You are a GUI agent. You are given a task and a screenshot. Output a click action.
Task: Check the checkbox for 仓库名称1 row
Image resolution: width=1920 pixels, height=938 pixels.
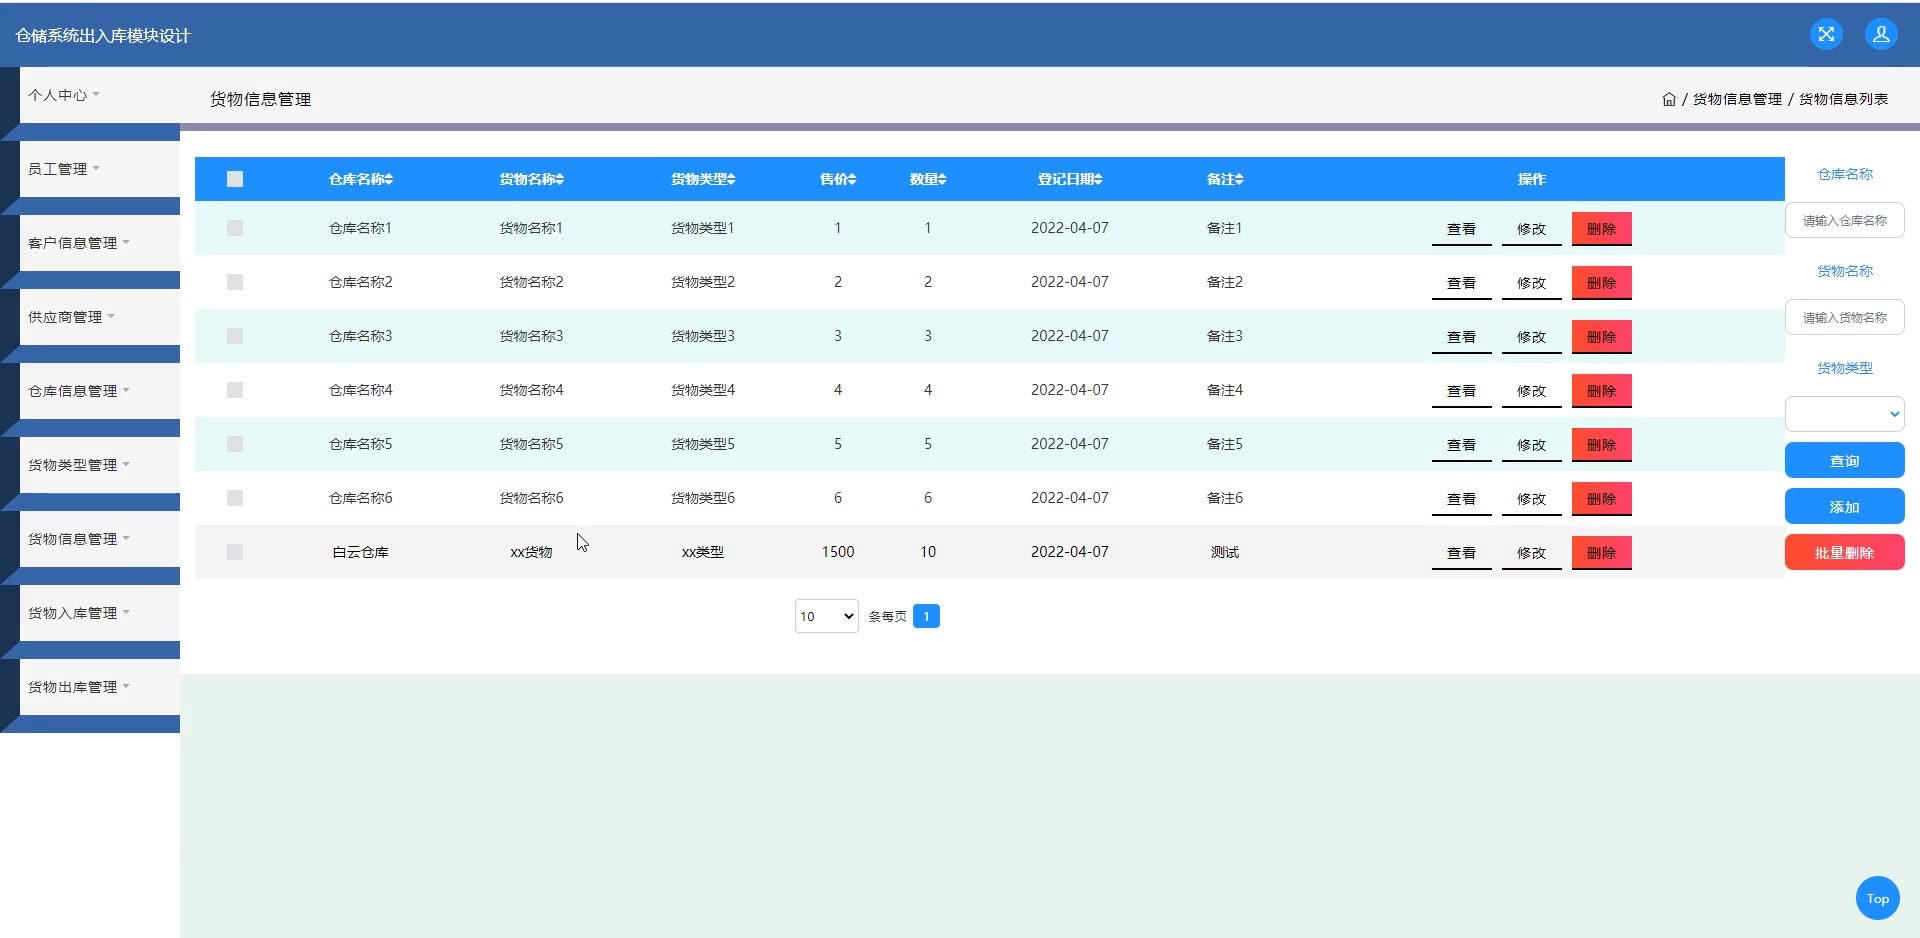[235, 228]
